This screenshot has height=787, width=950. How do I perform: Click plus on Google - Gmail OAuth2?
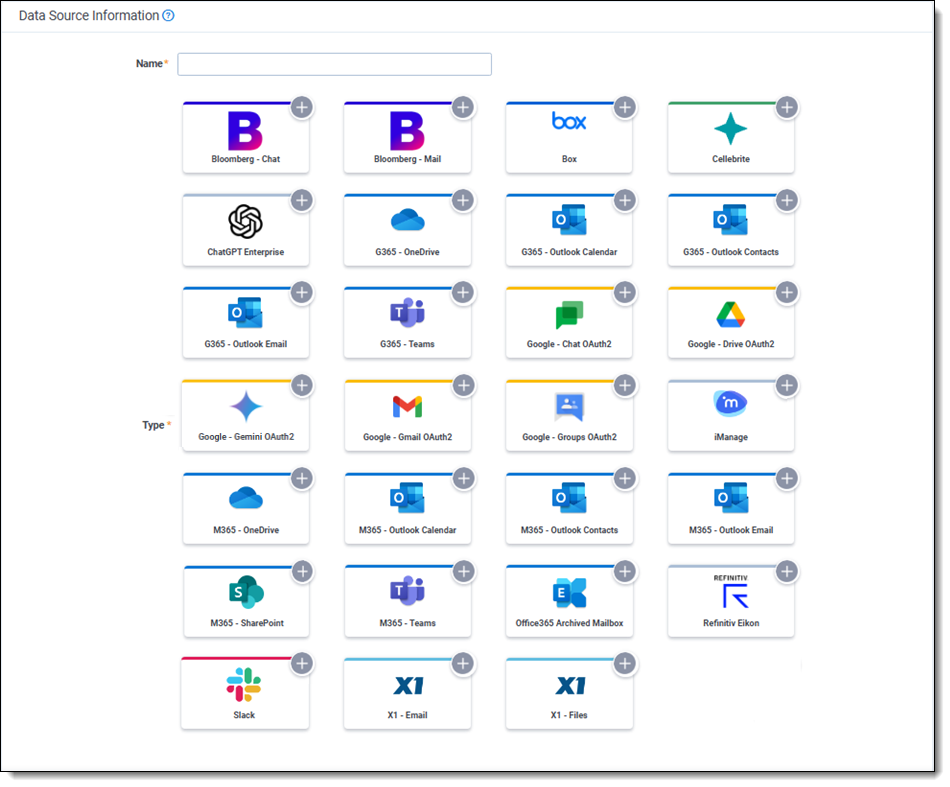coord(463,385)
